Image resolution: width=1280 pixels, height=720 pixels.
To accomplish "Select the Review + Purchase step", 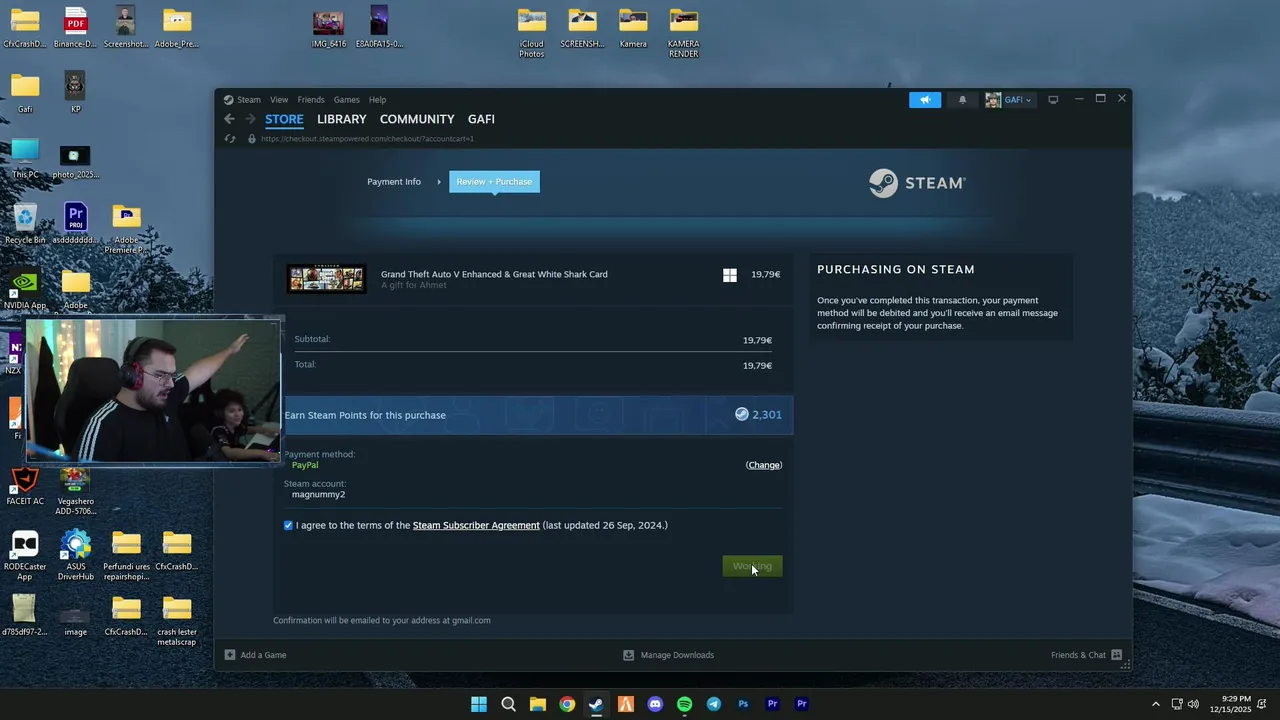I will 494,182.
